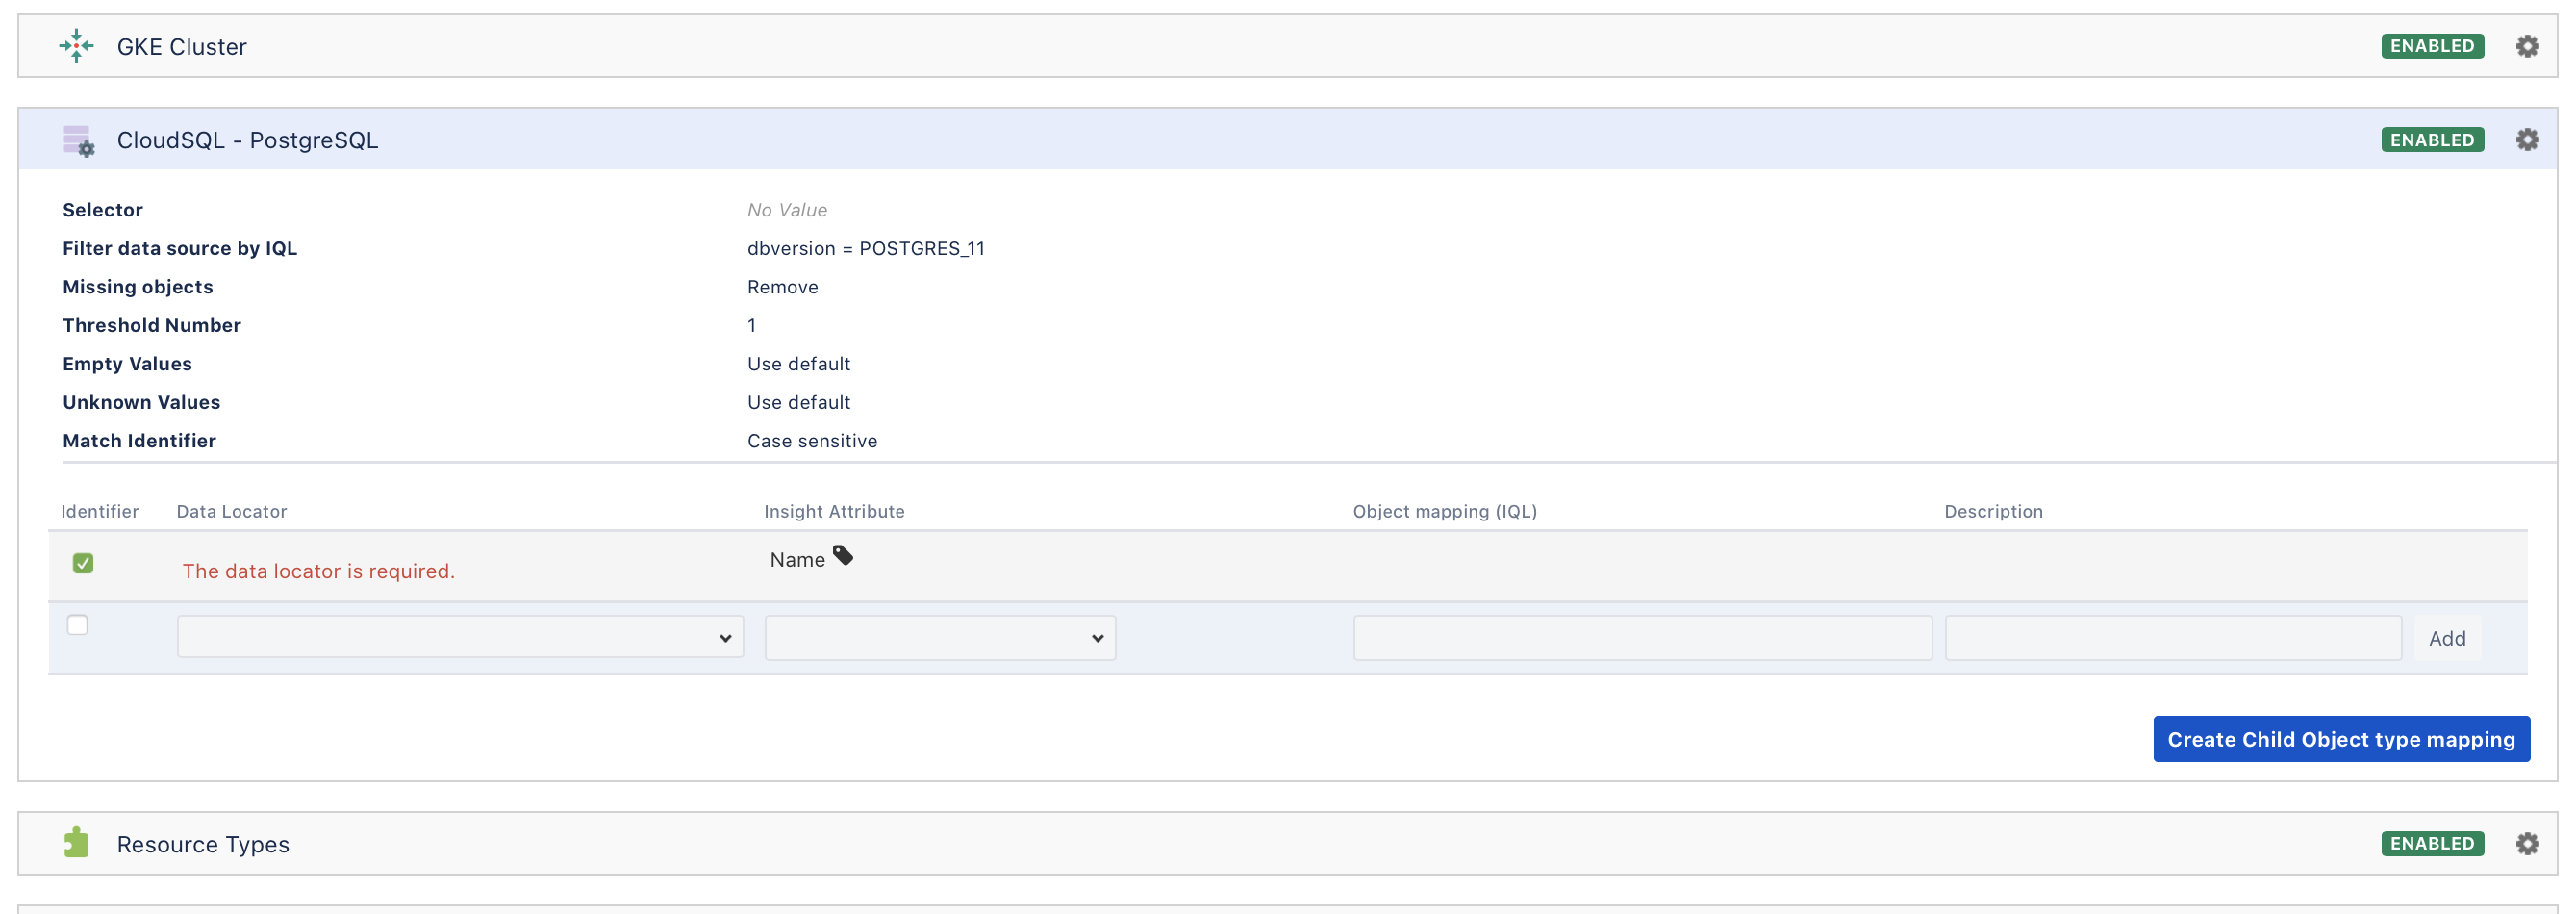Open settings gear for GKE Cluster
This screenshot has width=2576, height=914.
[x=2527, y=46]
